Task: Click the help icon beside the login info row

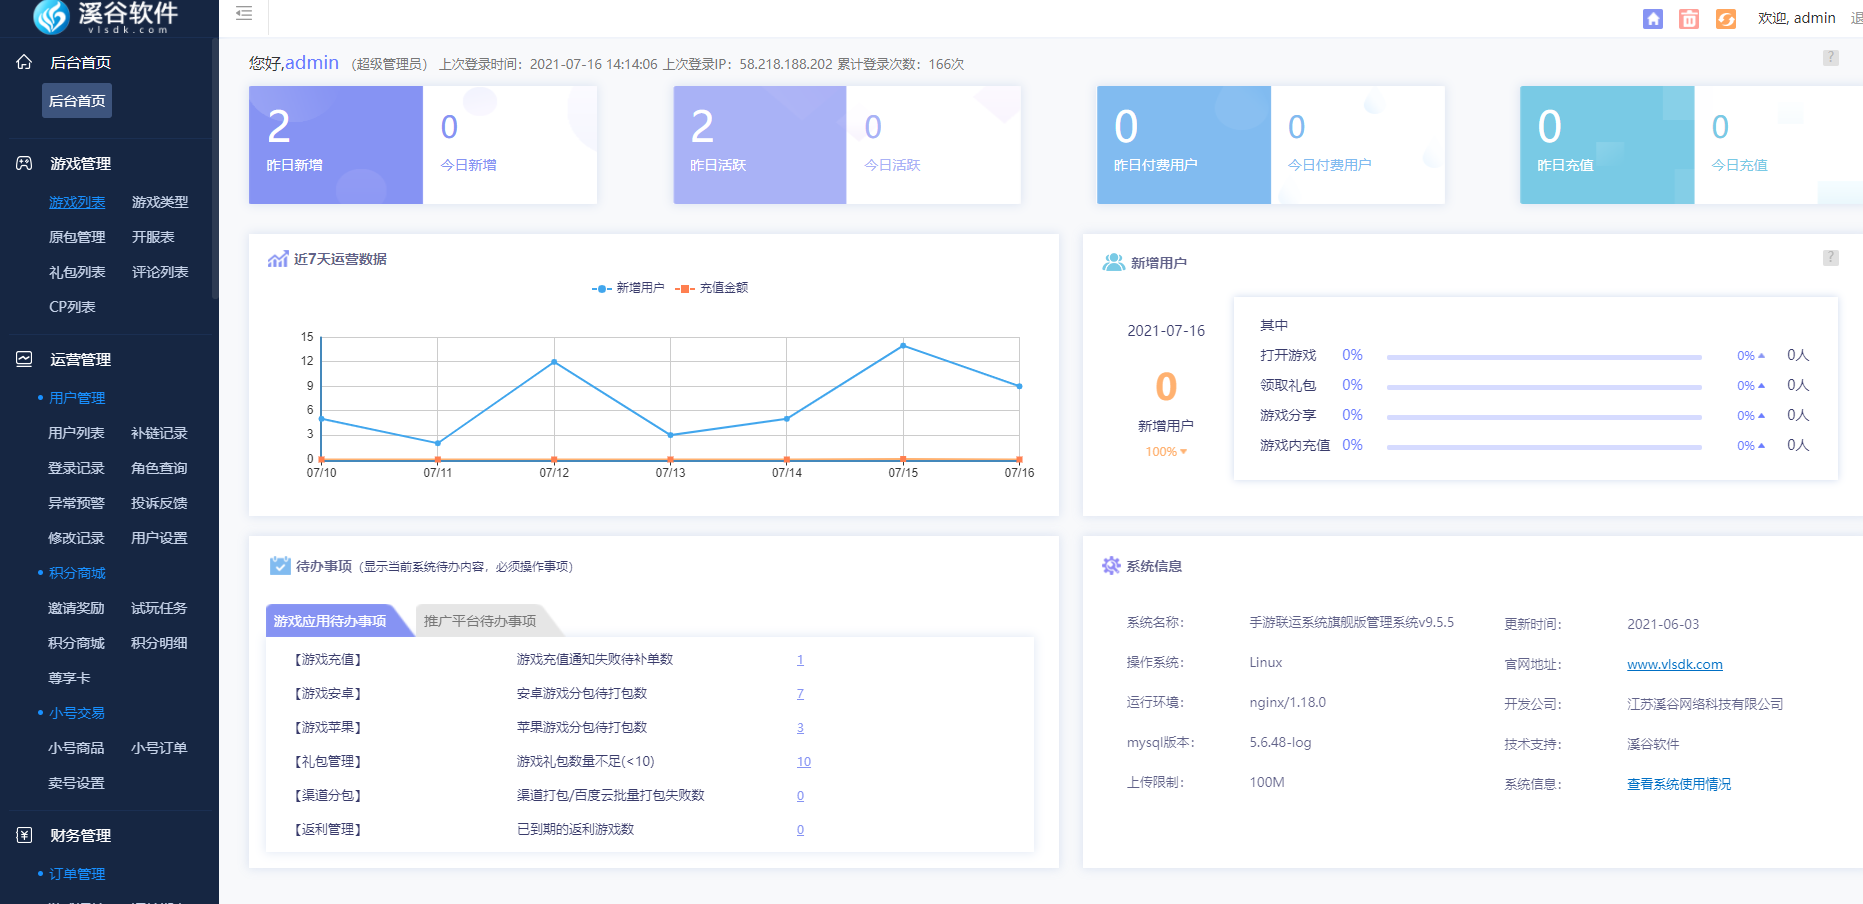Action: 1830,58
